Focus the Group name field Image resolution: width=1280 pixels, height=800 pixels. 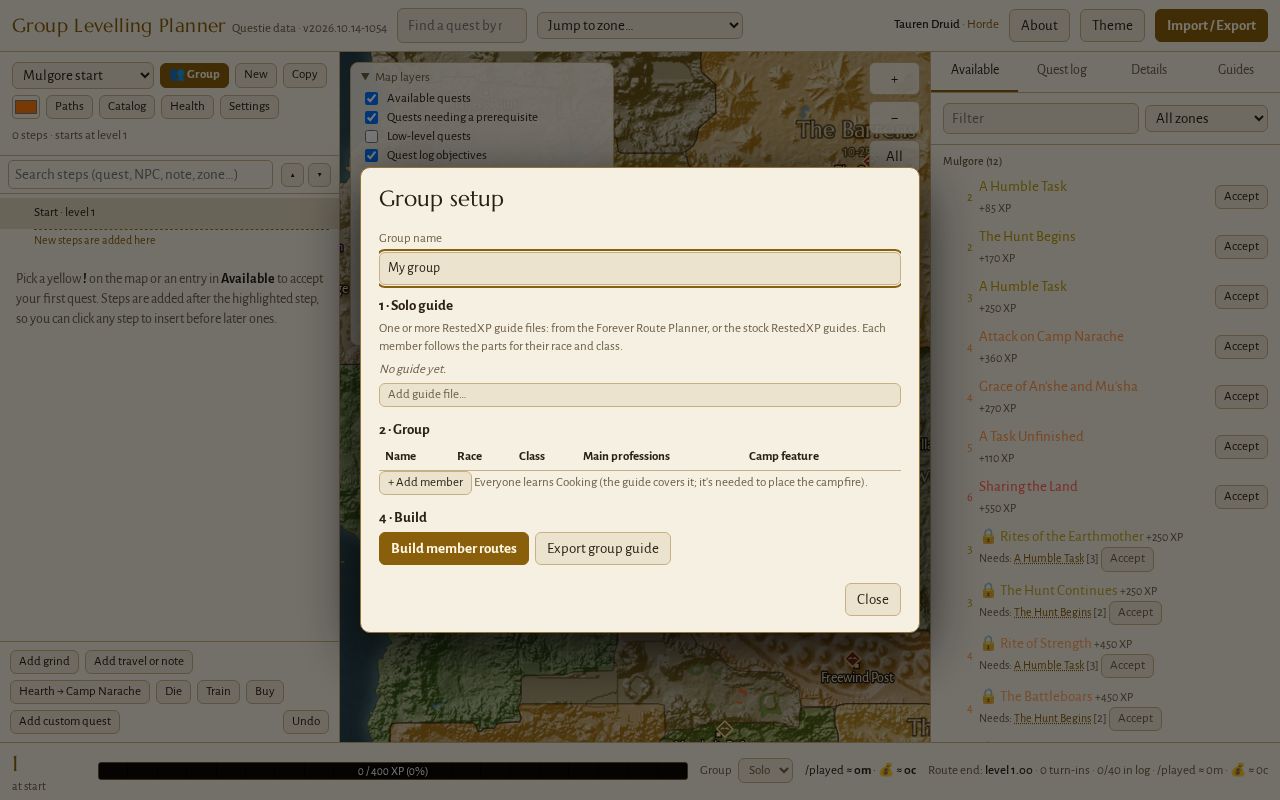coord(640,268)
